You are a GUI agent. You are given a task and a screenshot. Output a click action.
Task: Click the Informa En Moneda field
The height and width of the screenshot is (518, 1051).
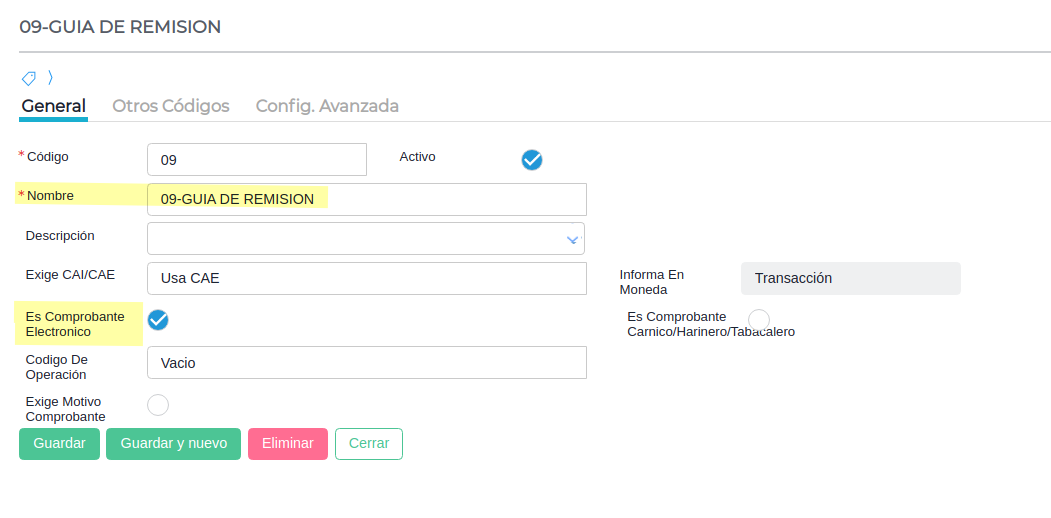pos(850,279)
